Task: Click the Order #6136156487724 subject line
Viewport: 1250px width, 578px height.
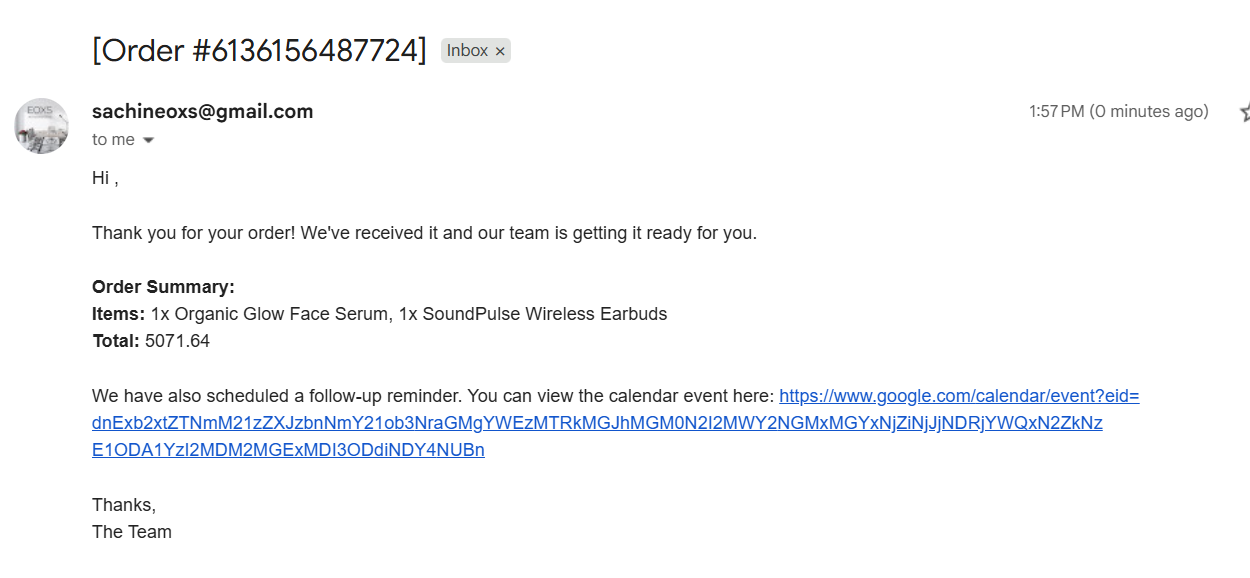Action: pos(259,50)
